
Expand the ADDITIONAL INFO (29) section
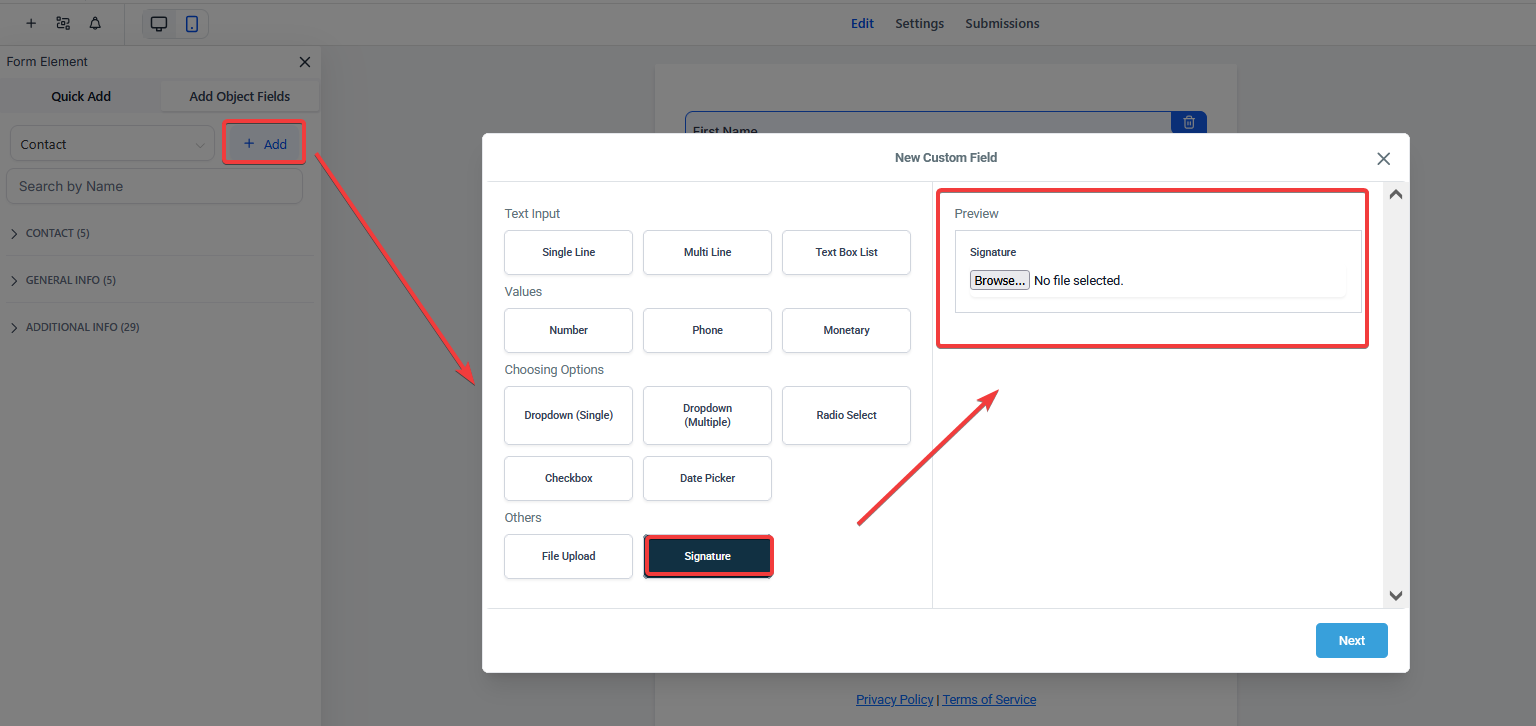click(82, 327)
